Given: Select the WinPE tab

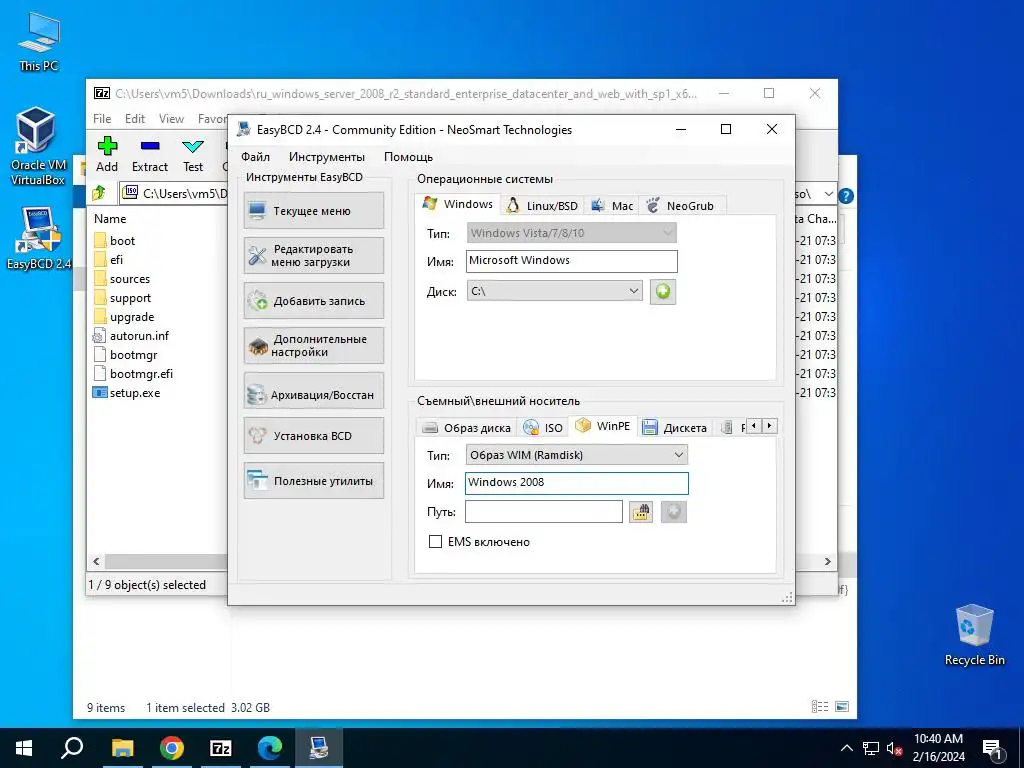Looking at the screenshot, I should coord(602,426).
